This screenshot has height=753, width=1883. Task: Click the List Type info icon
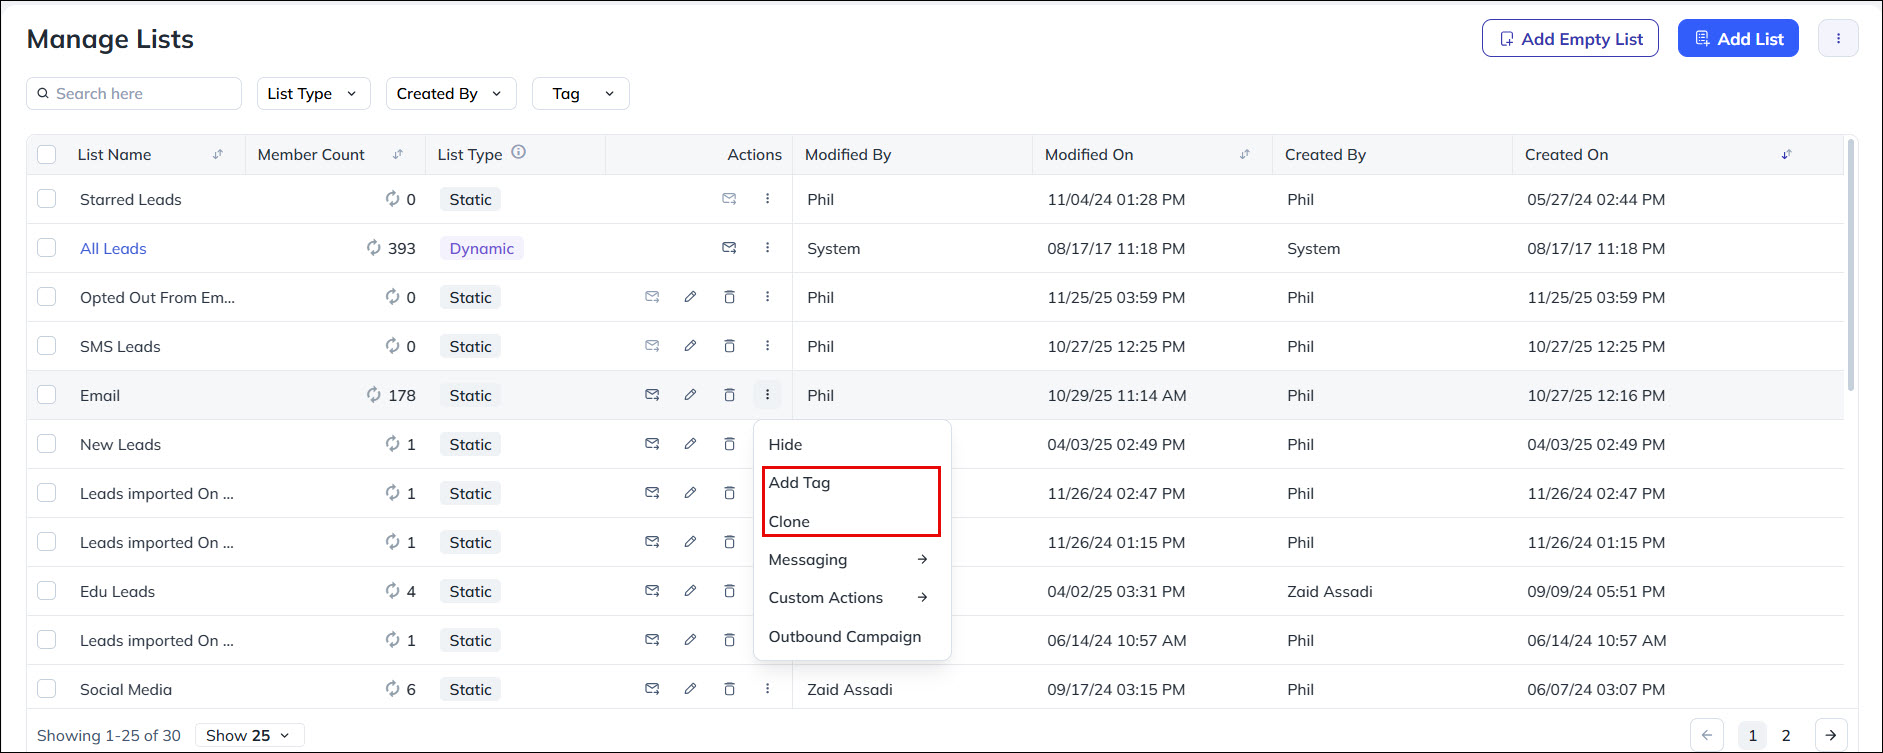click(518, 153)
